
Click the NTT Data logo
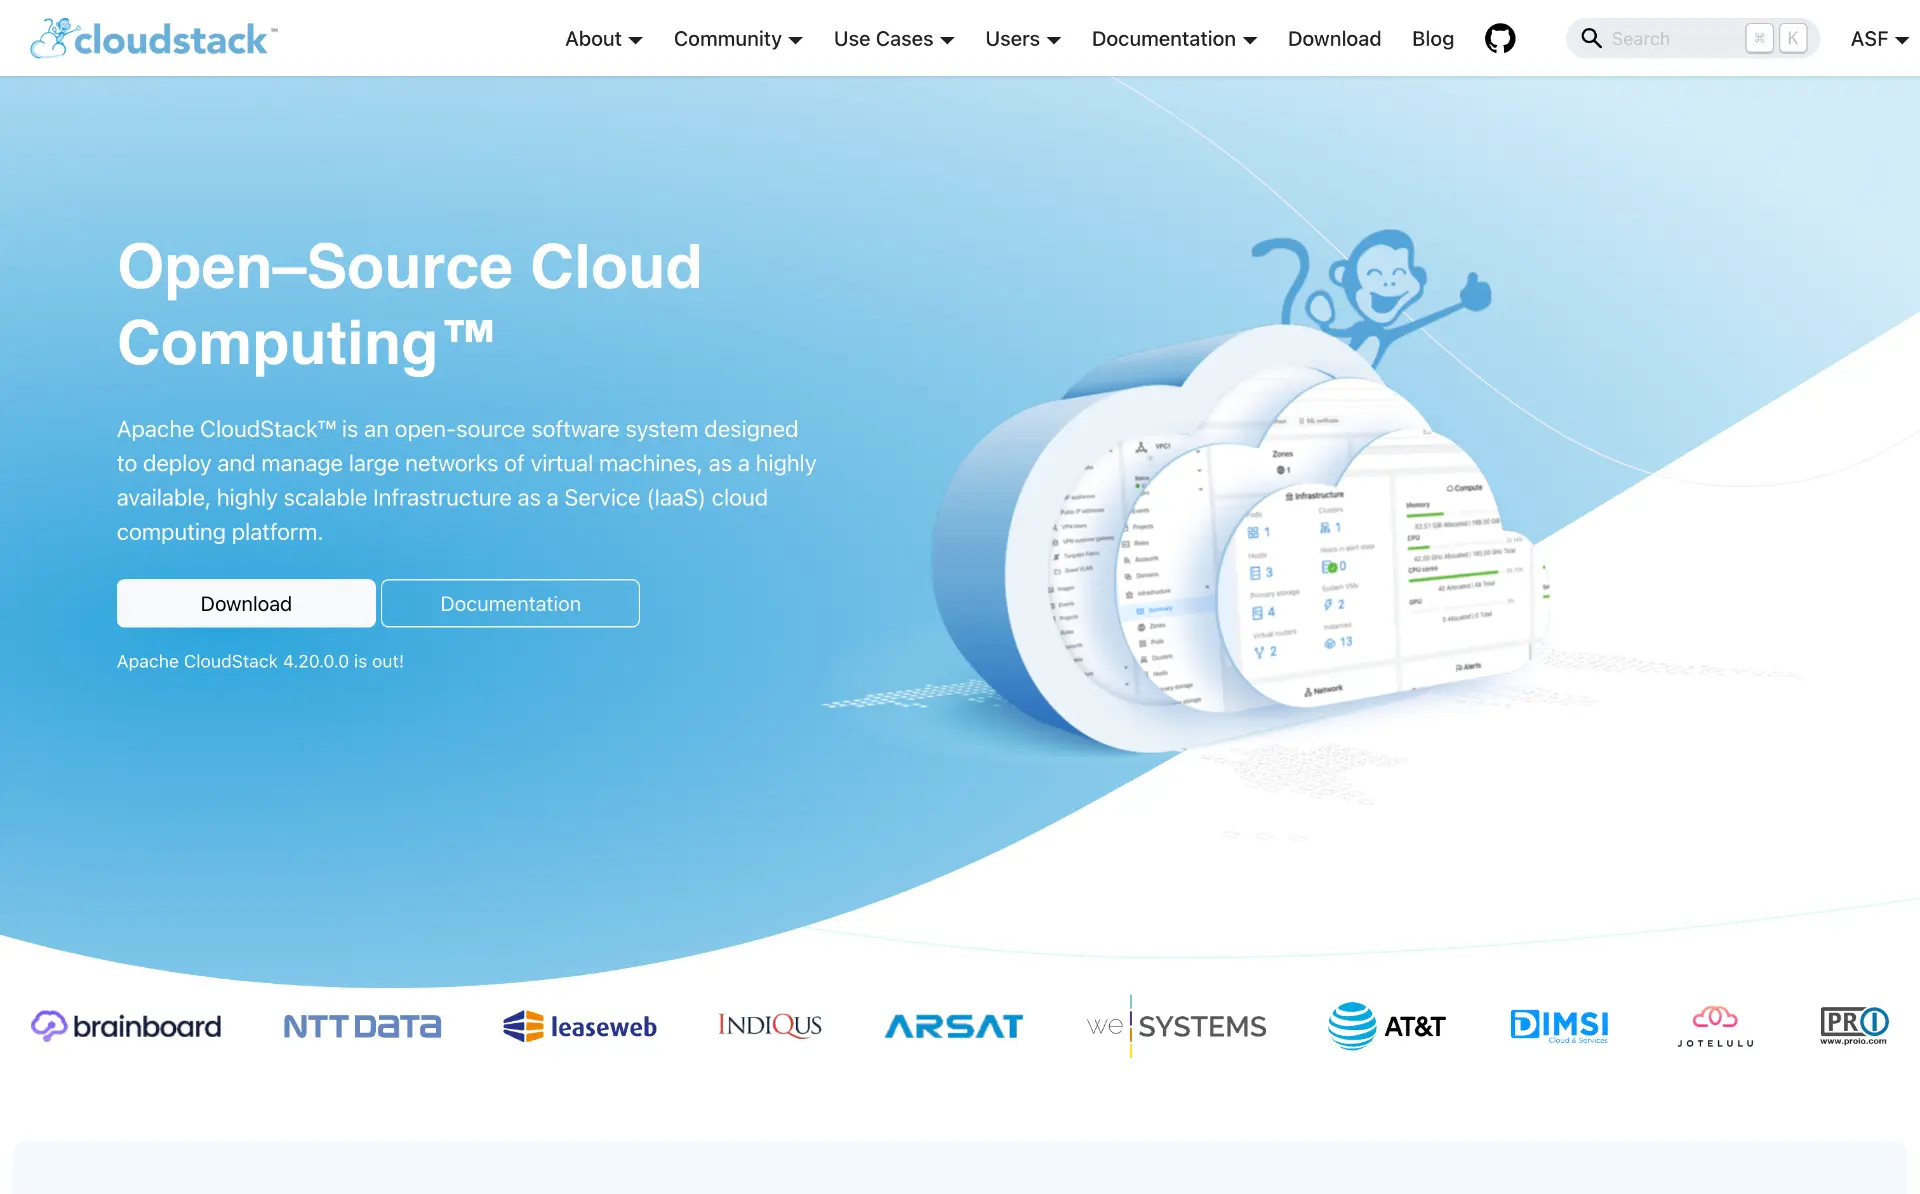tap(361, 1026)
